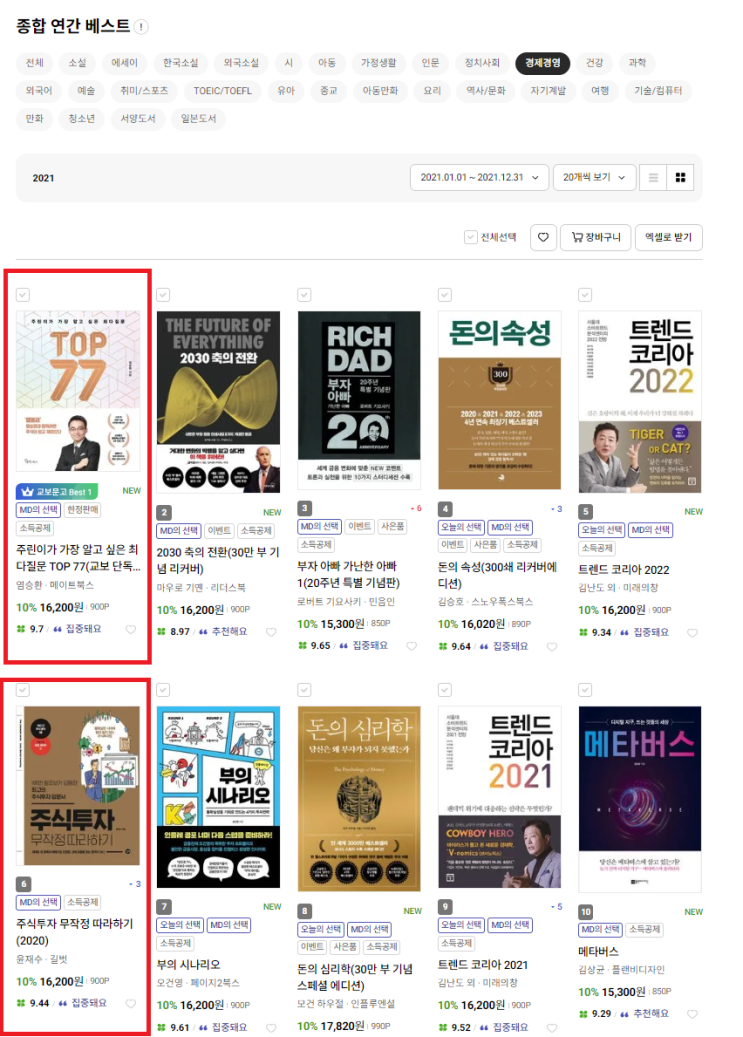Open 돈의 심리학 title link
743x1037 pixels.
point(355,977)
